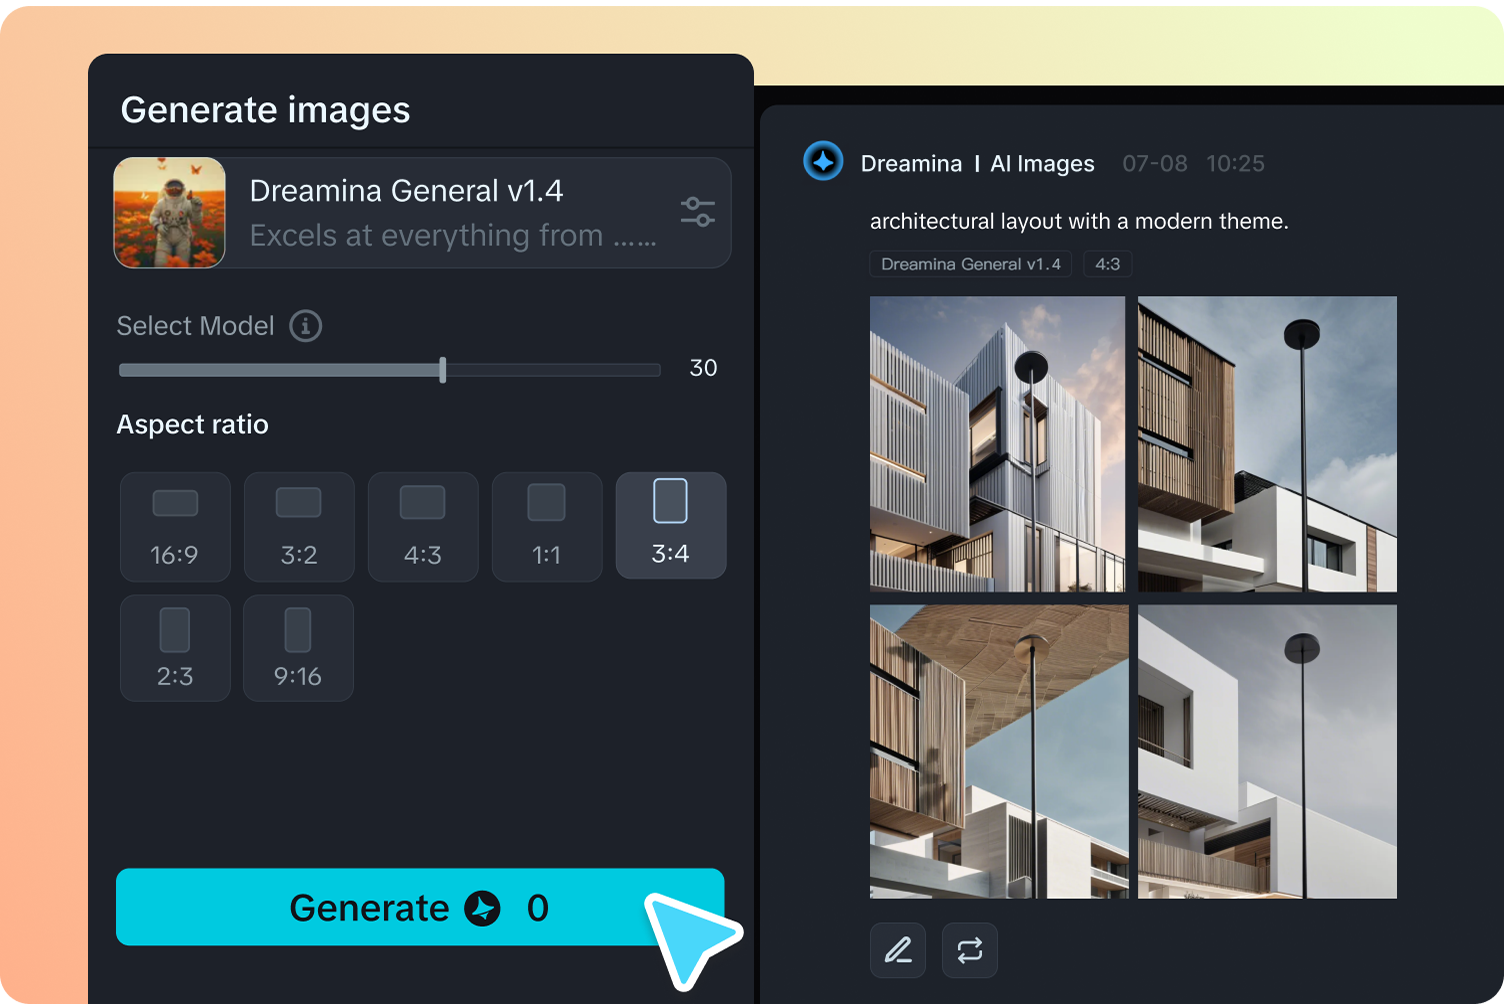Click the Dreamina blue star avatar icon

coord(823,161)
